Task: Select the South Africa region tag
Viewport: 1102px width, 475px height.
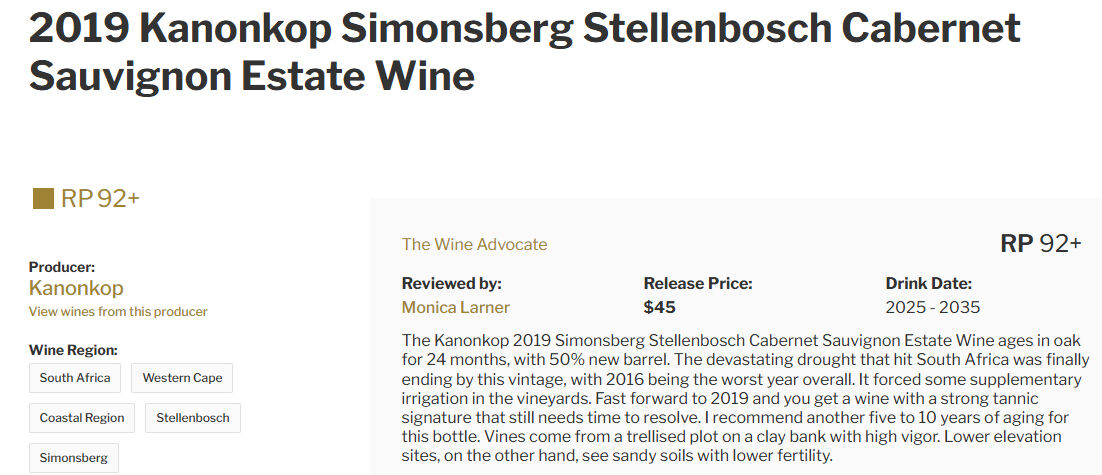Action: tap(75, 378)
